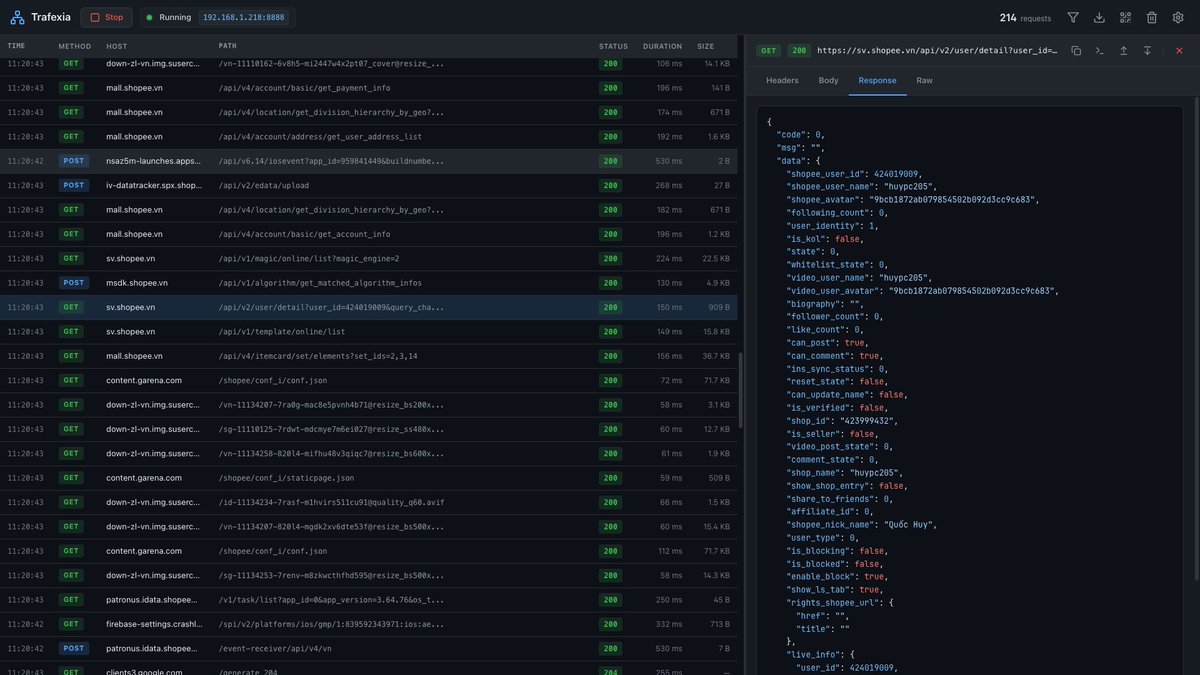Close the request detail panel with red X
The image size is (1200, 675).
pos(1179,50)
